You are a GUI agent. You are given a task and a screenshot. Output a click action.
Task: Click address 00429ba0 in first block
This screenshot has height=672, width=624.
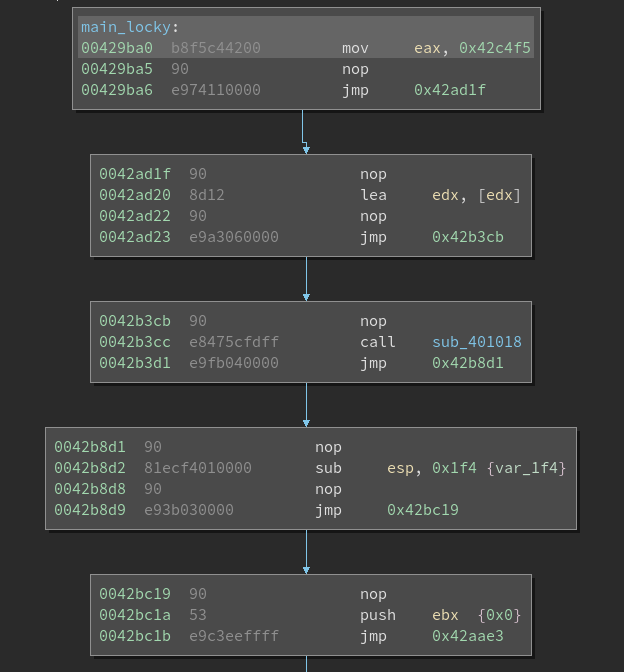click(x=117, y=48)
